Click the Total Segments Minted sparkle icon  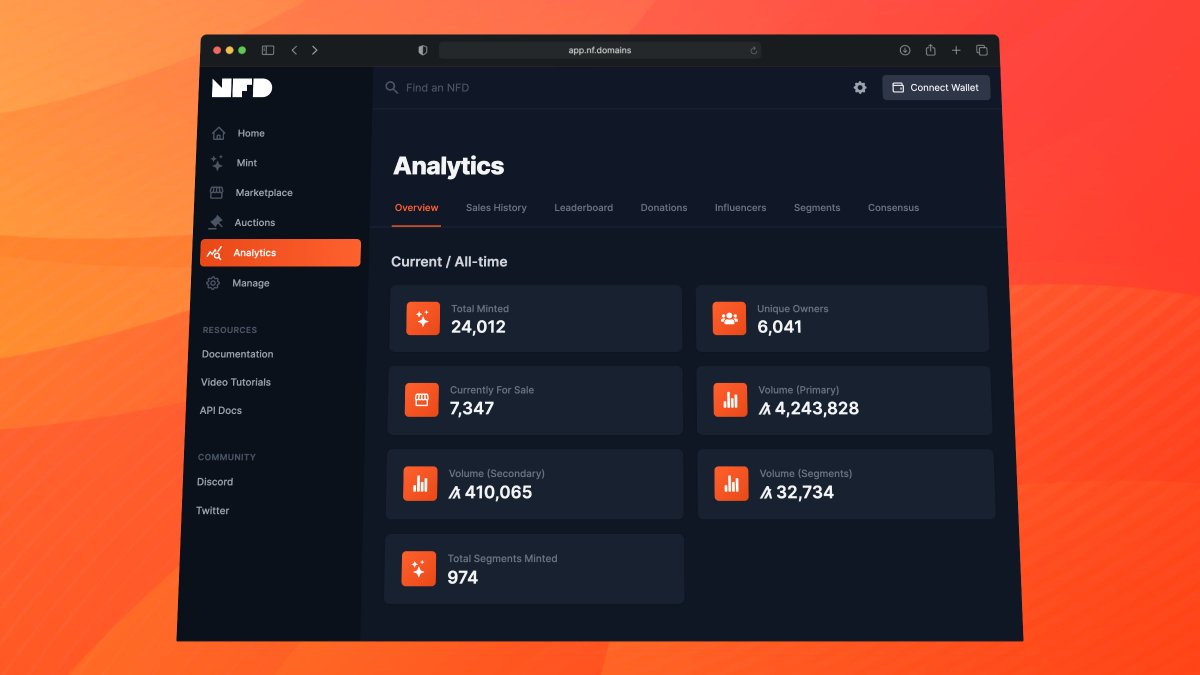[x=419, y=569]
